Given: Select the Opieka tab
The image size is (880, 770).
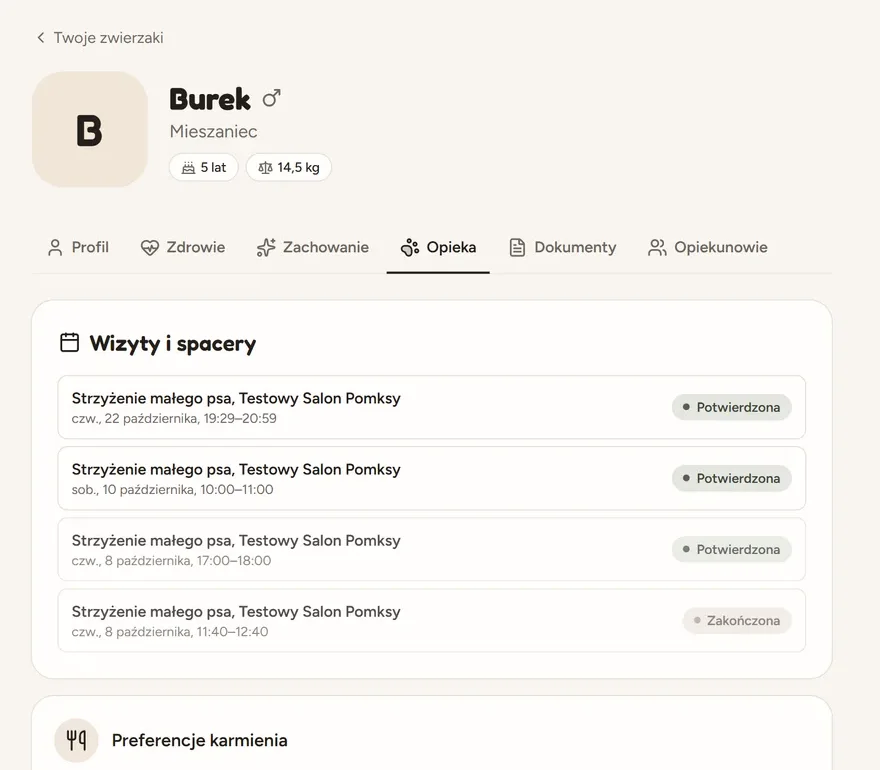Looking at the screenshot, I should click(438, 248).
